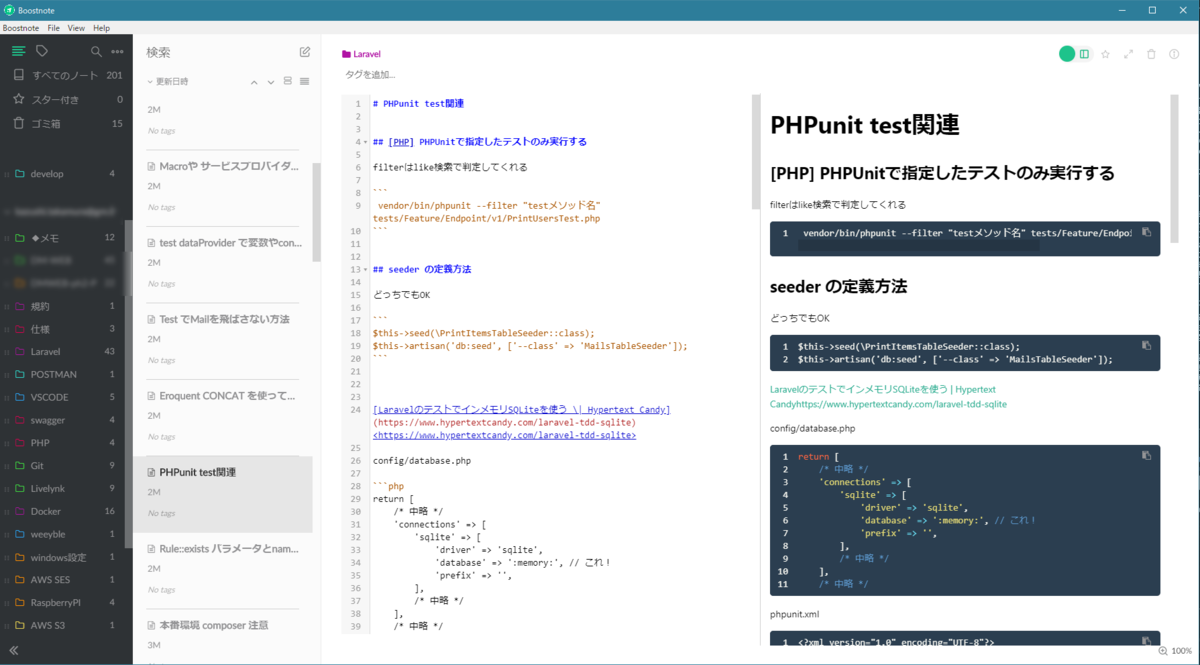The image size is (1200, 665).
Task: Open note 'Test でMailを飛ばさない方法'
Action: [223, 339]
